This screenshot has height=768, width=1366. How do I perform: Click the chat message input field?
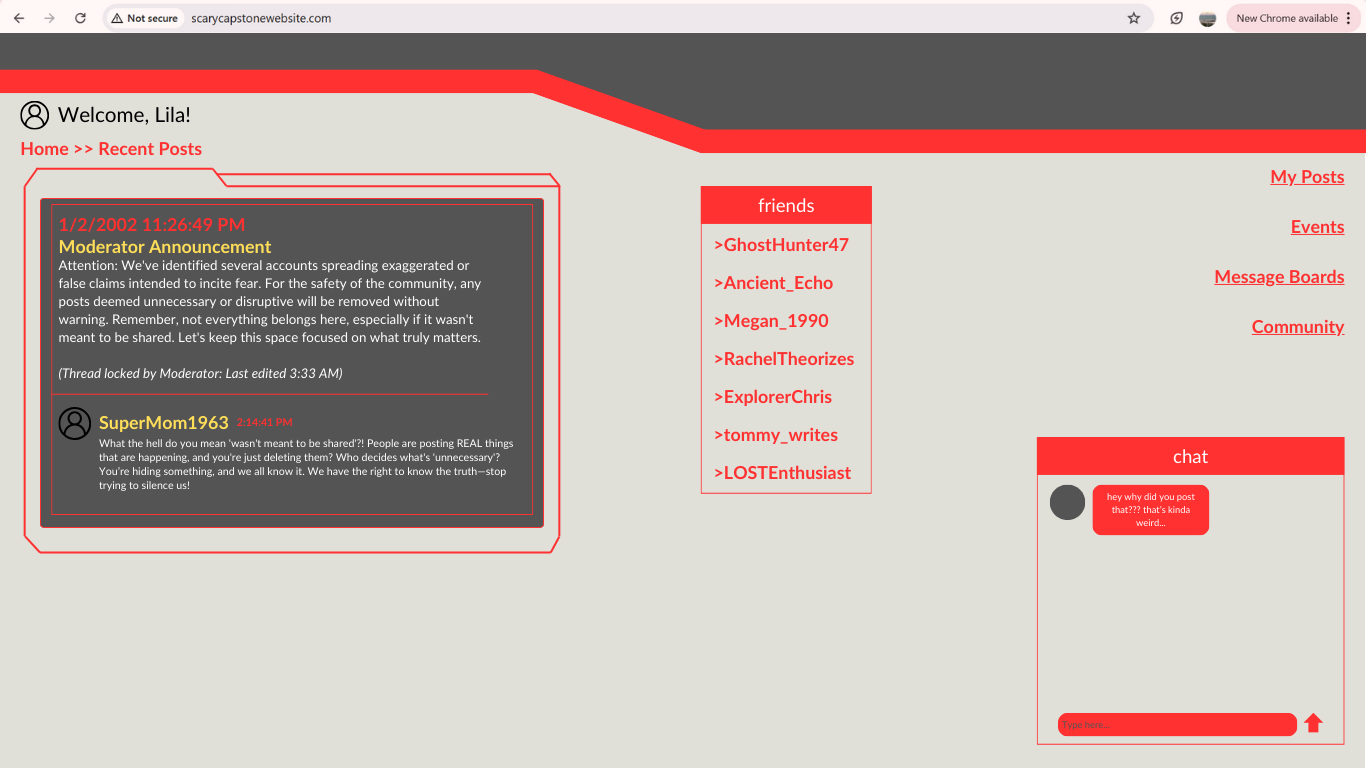[x=1176, y=724]
